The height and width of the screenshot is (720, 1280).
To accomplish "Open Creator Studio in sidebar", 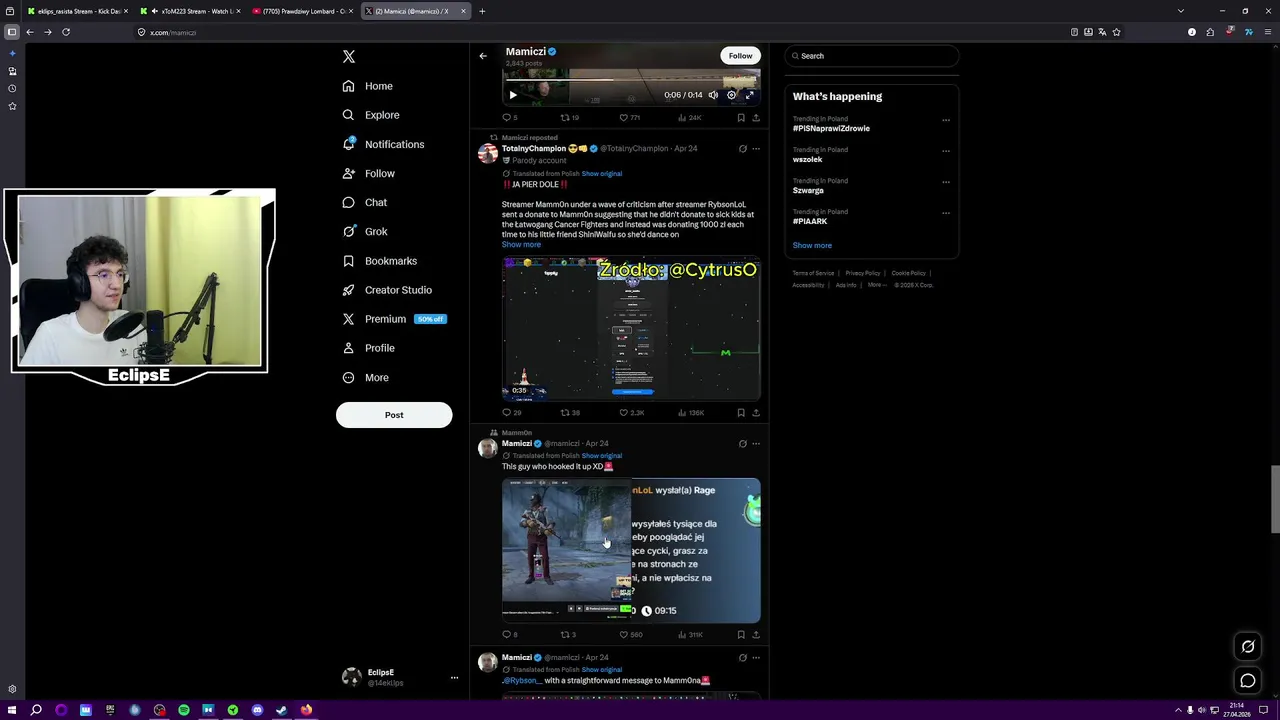I will tap(386, 290).
